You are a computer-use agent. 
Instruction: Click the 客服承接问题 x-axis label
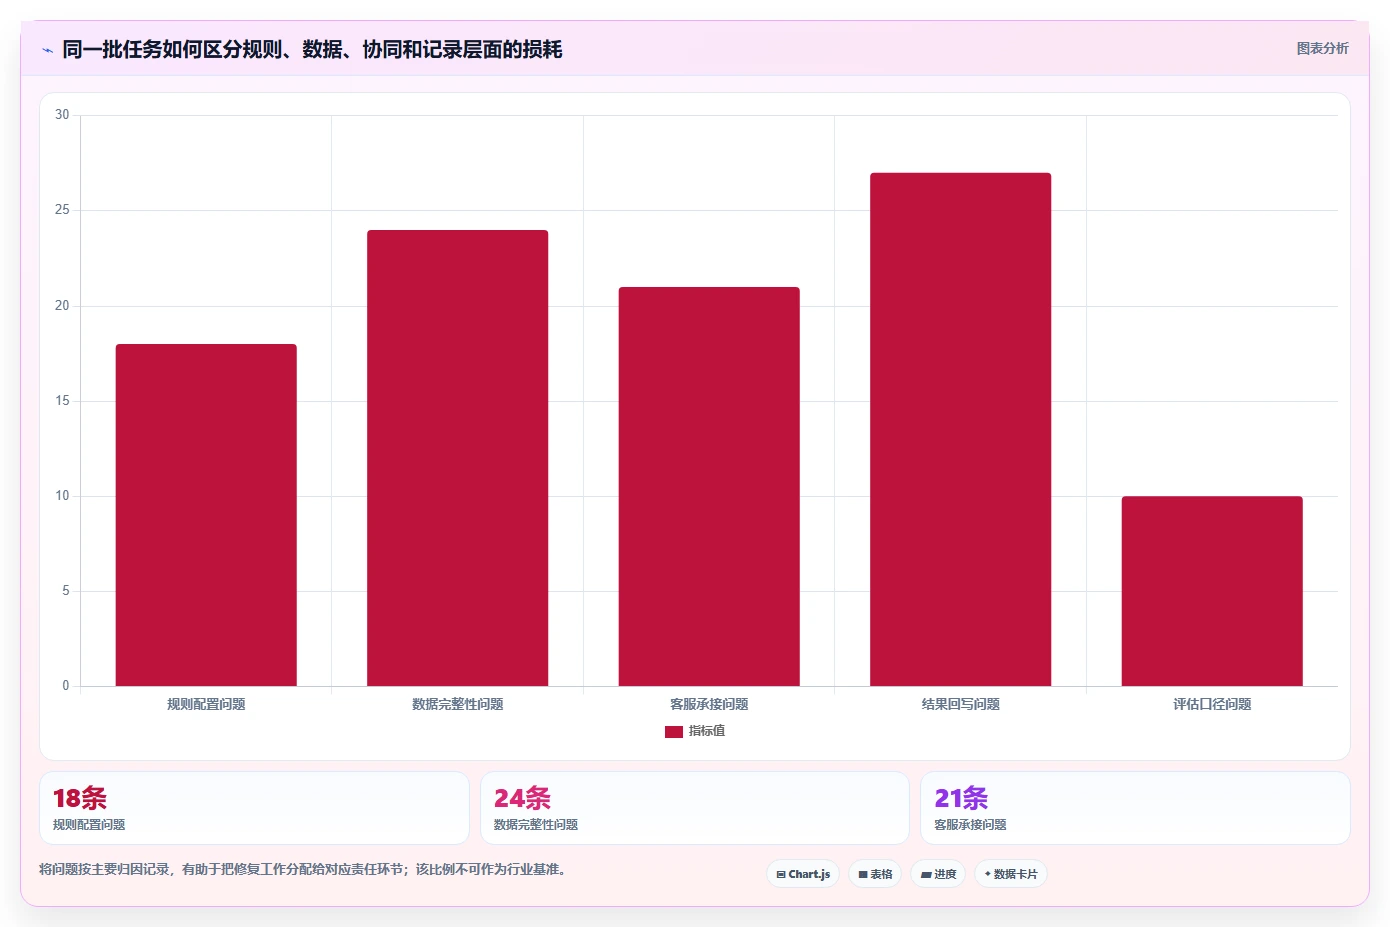coord(709,704)
